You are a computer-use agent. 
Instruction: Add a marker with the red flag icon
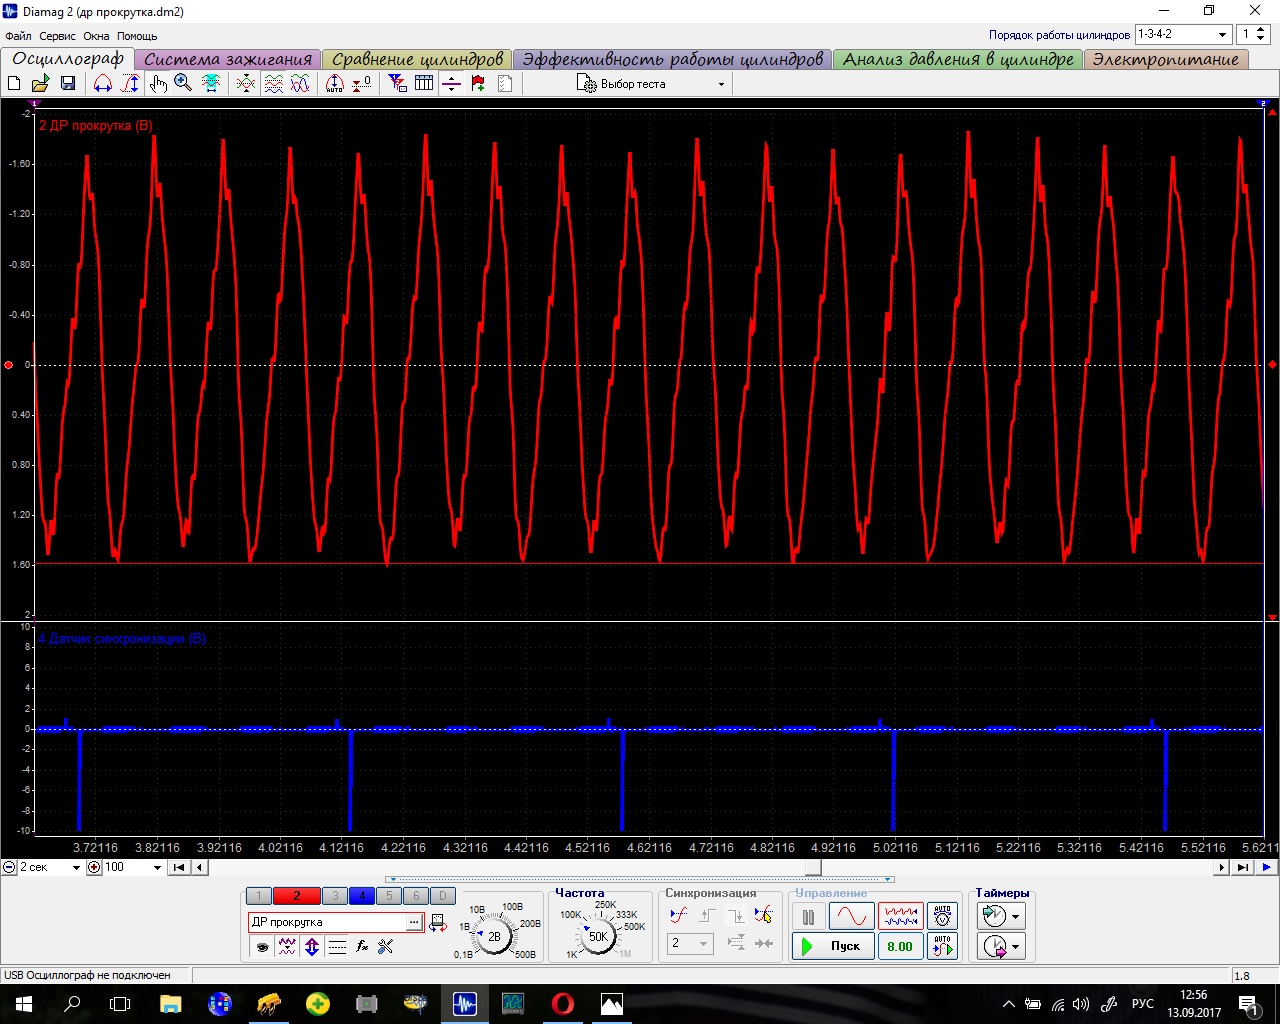click(x=478, y=84)
